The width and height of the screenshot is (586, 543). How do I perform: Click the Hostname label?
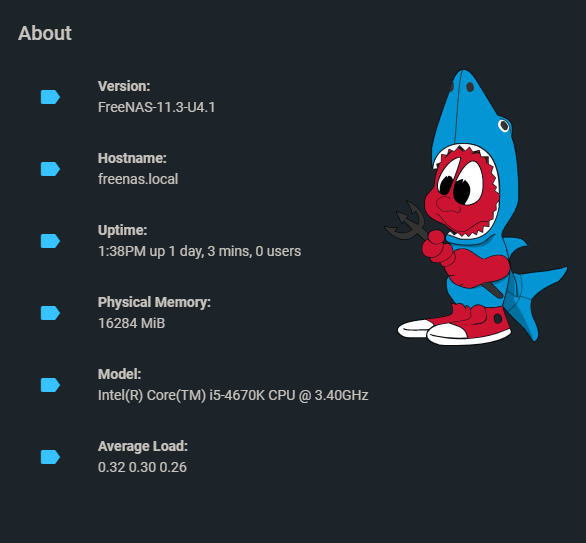(x=132, y=158)
